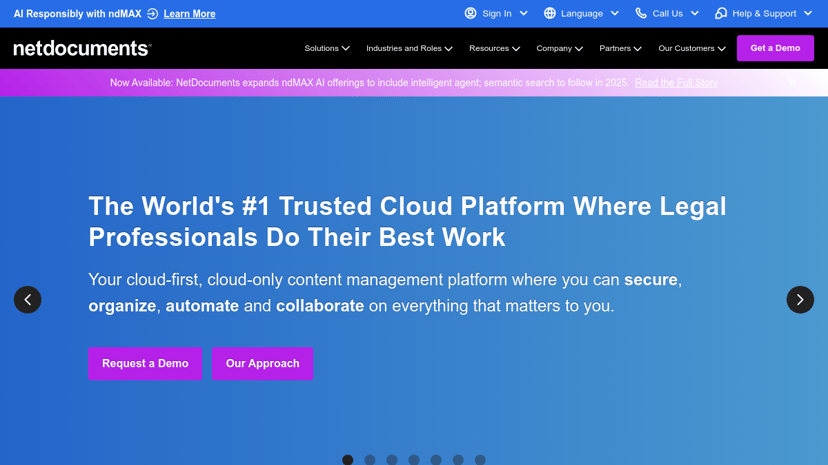Click the Help & Support headset icon
This screenshot has height=465, width=828.
click(721, 13)
